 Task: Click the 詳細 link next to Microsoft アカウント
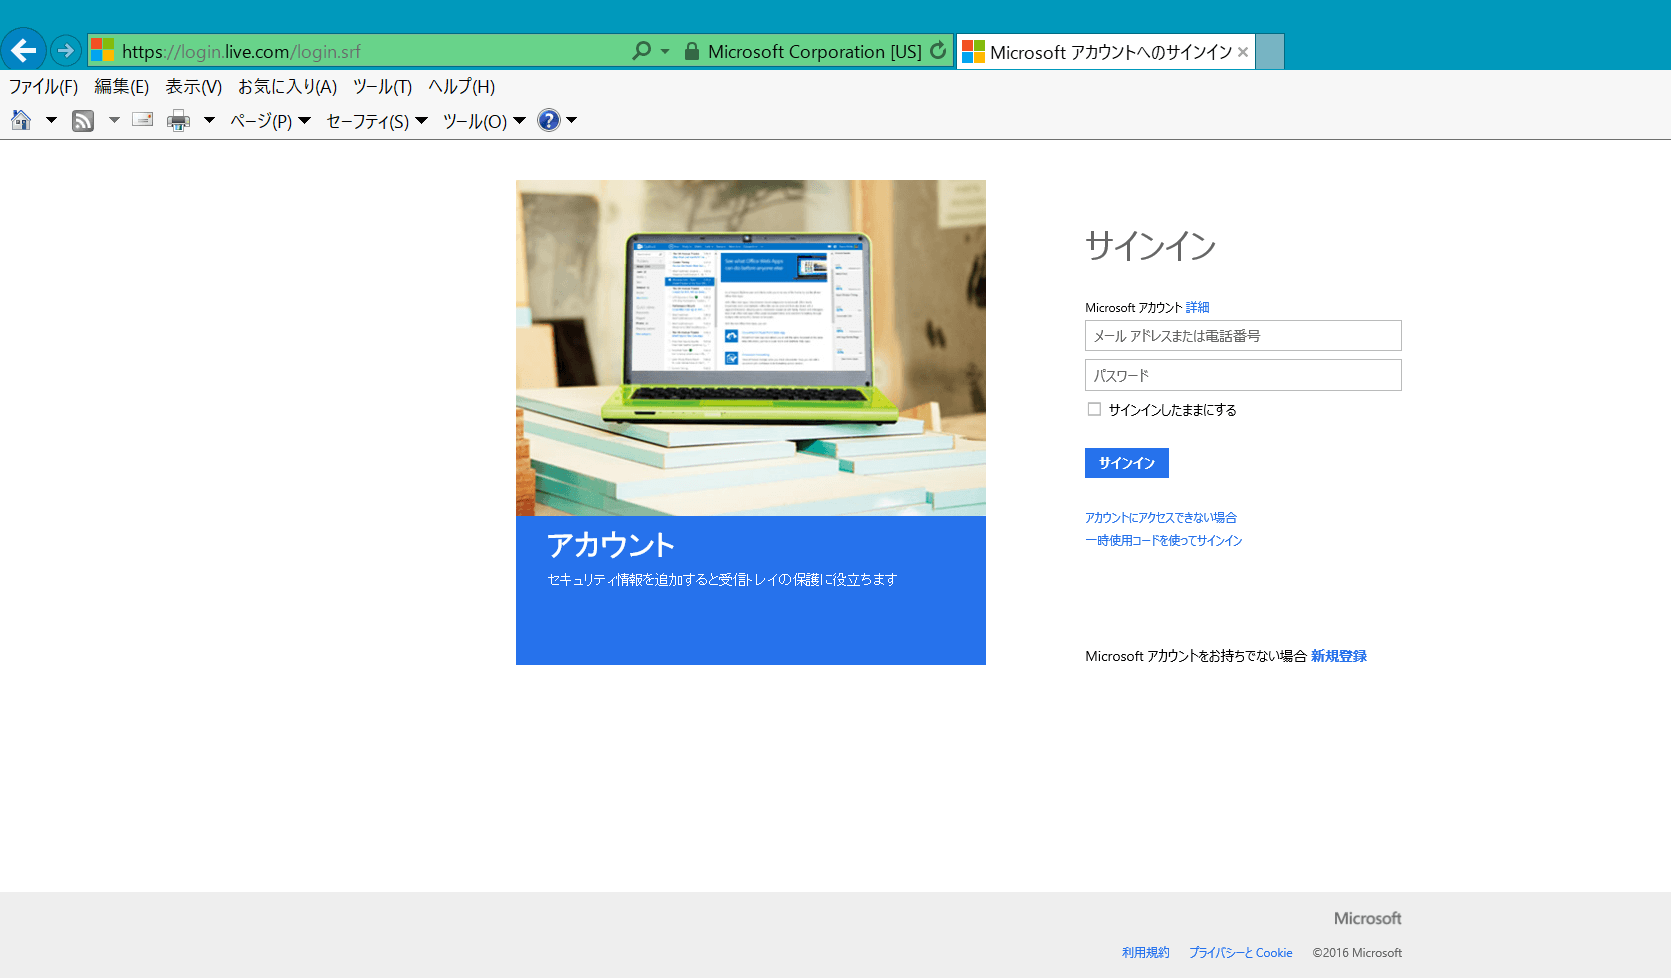tap(1197, 308)
